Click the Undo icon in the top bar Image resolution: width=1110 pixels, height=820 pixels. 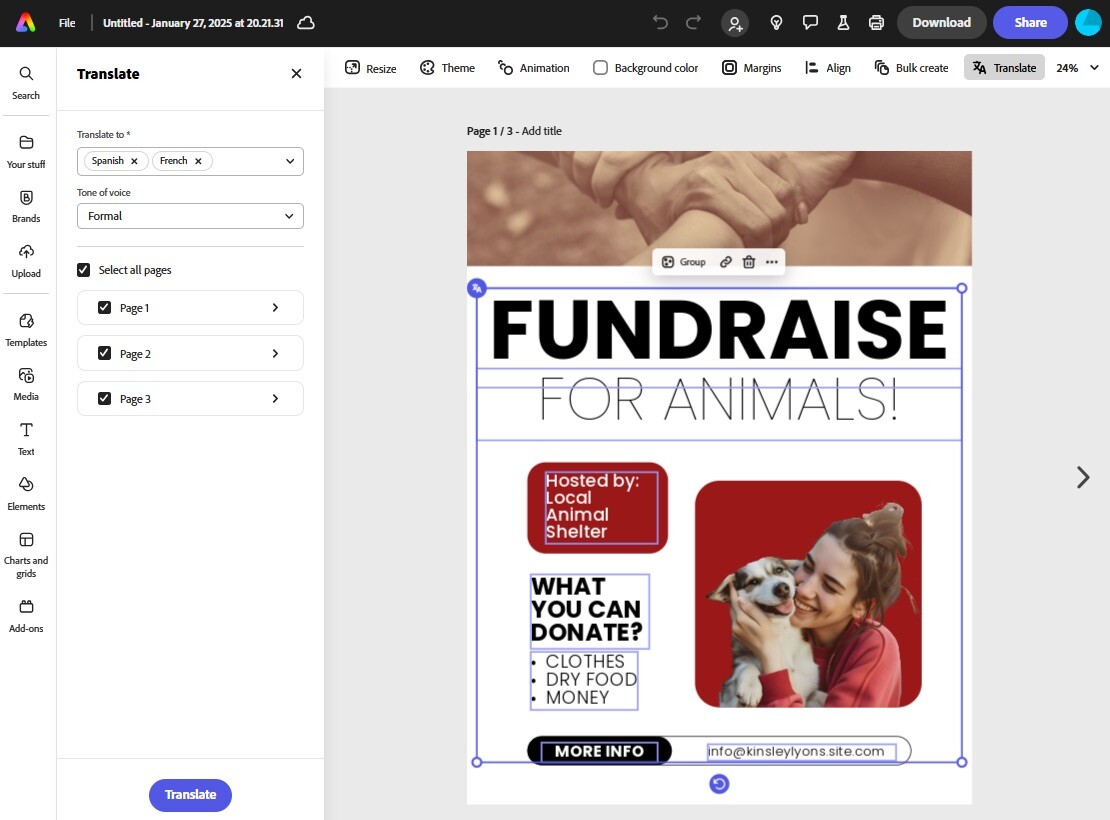[x=659, y=22]
